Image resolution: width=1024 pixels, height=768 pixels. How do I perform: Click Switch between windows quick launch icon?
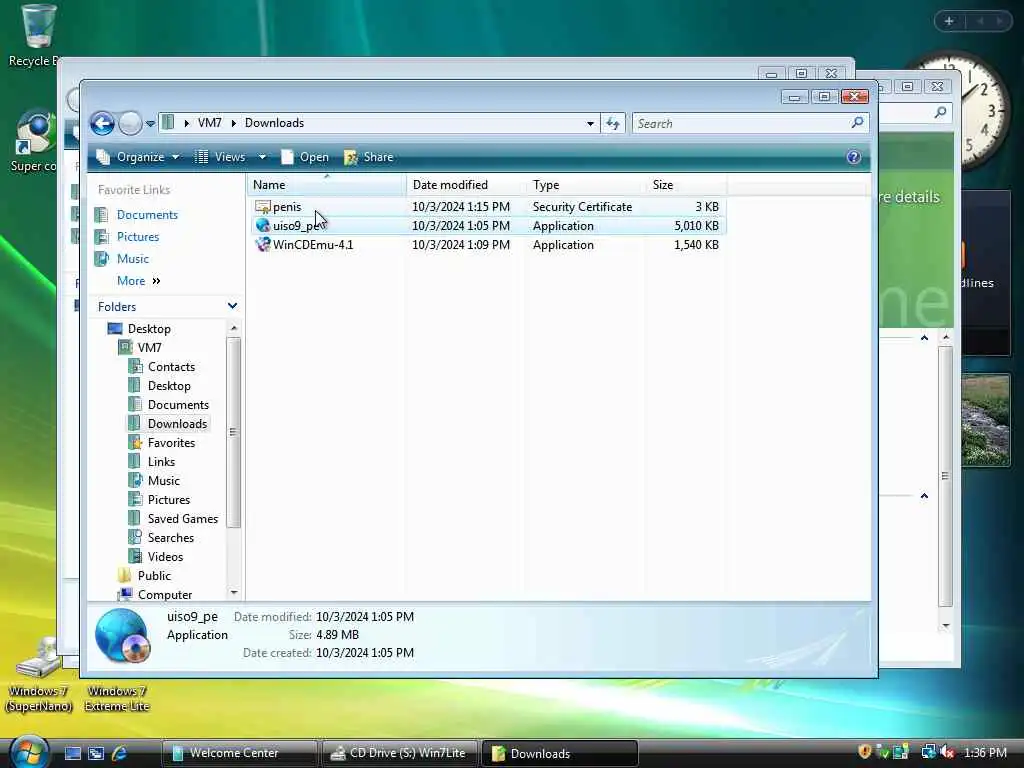tap(96, 753)
